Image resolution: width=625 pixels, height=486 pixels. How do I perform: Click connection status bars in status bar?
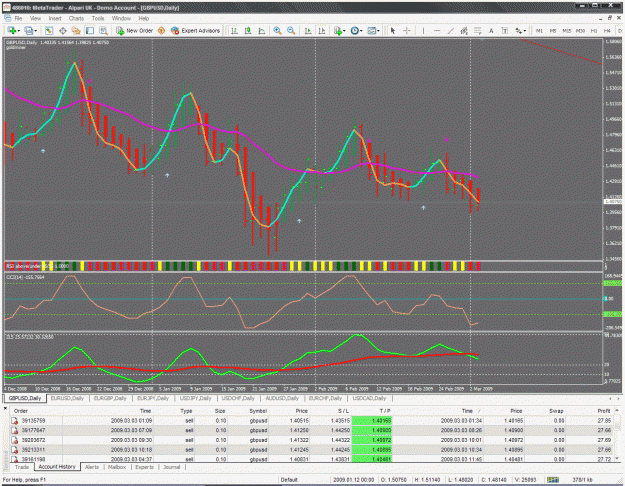tap(552, 480)
